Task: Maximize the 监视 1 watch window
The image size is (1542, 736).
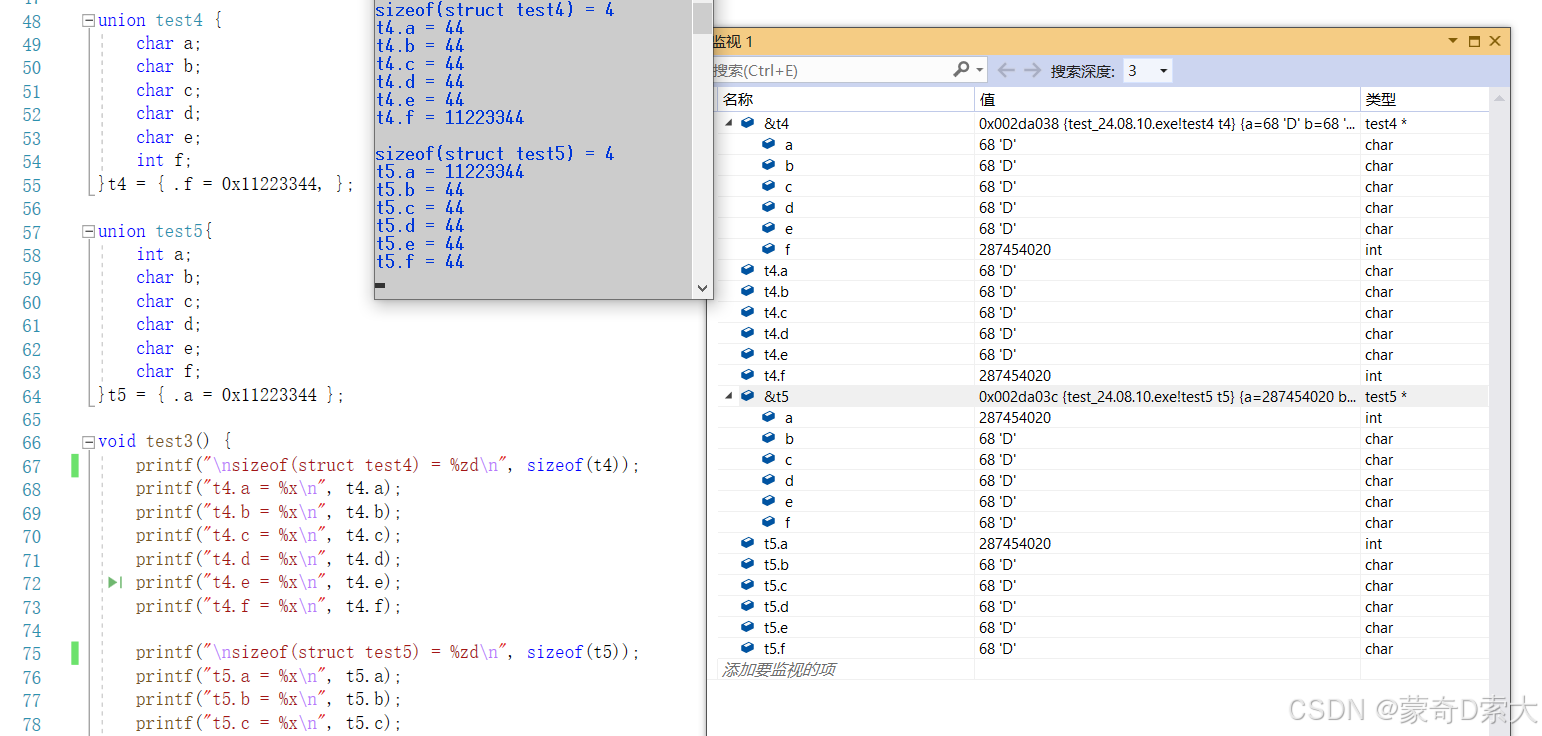Action: [x=1474, y=41]
